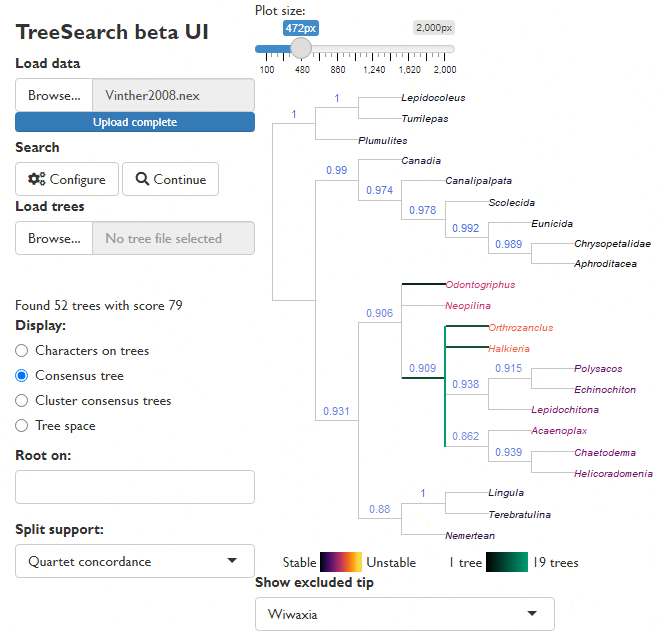Click the tree count green gradient legend

[507, 562]
